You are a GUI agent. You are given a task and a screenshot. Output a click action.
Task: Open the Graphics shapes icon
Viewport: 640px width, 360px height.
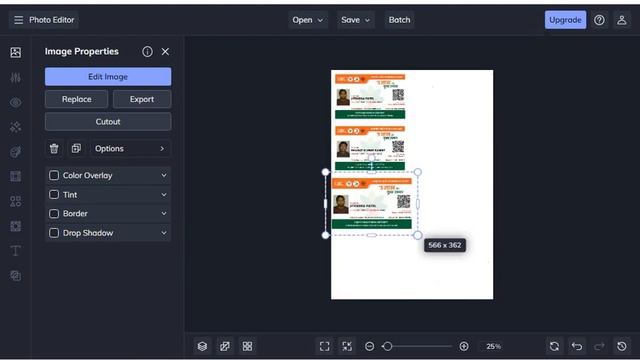point(16,201)
